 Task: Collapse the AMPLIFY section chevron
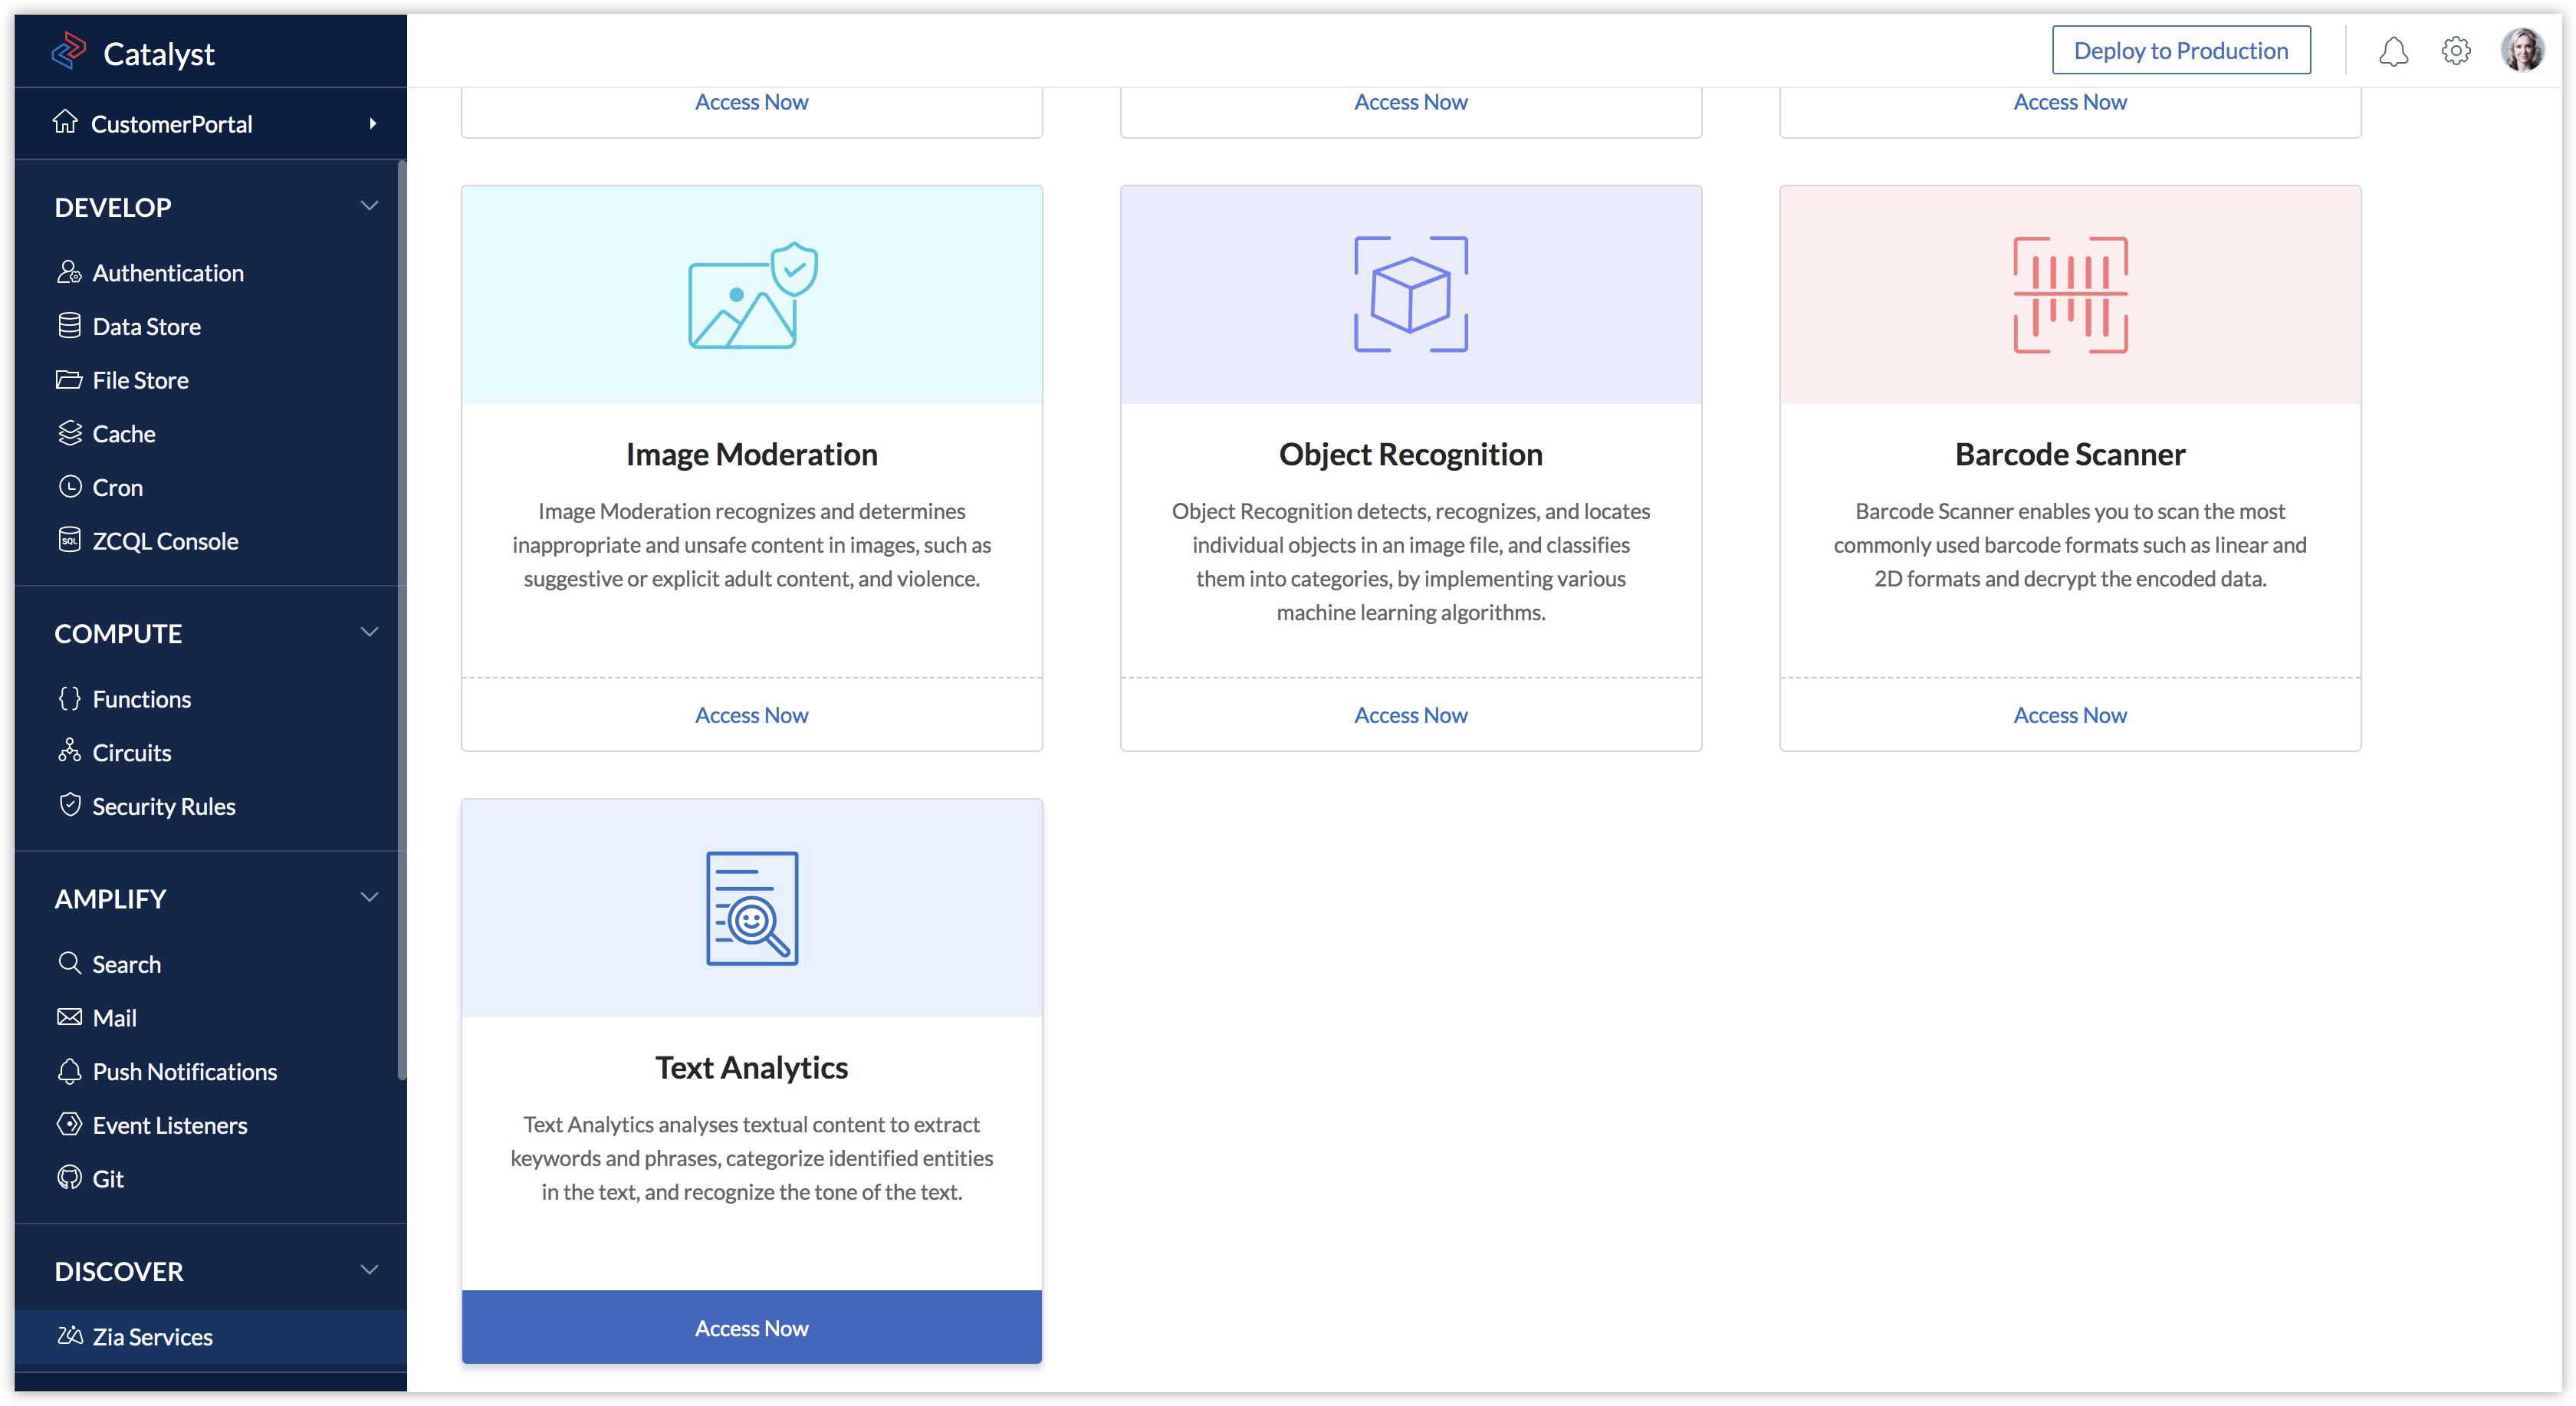click(369, 897)
